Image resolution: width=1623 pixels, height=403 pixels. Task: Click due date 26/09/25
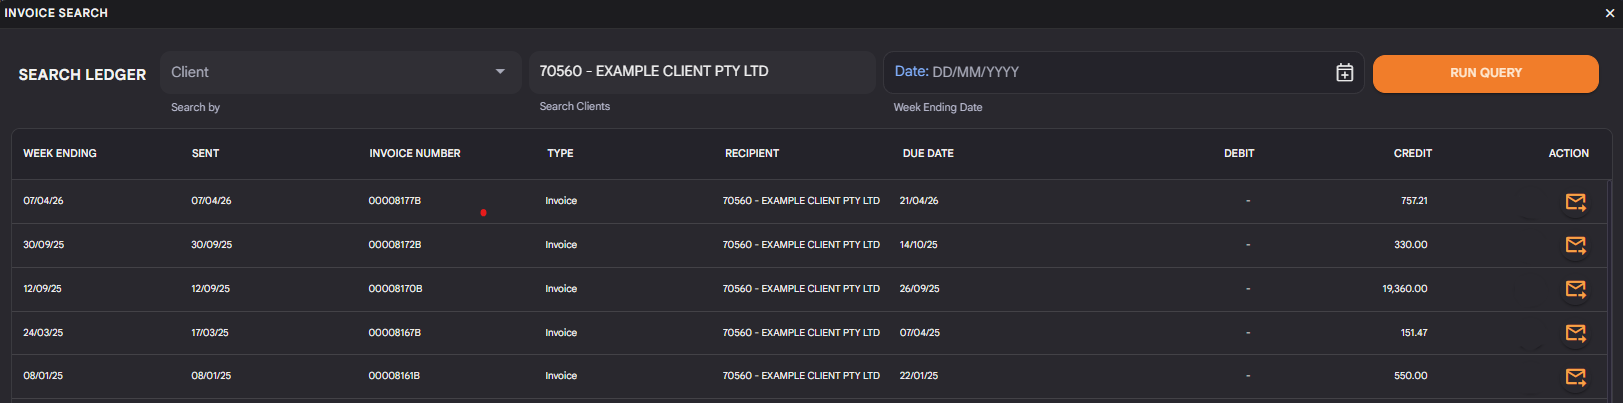pos(919,289)
